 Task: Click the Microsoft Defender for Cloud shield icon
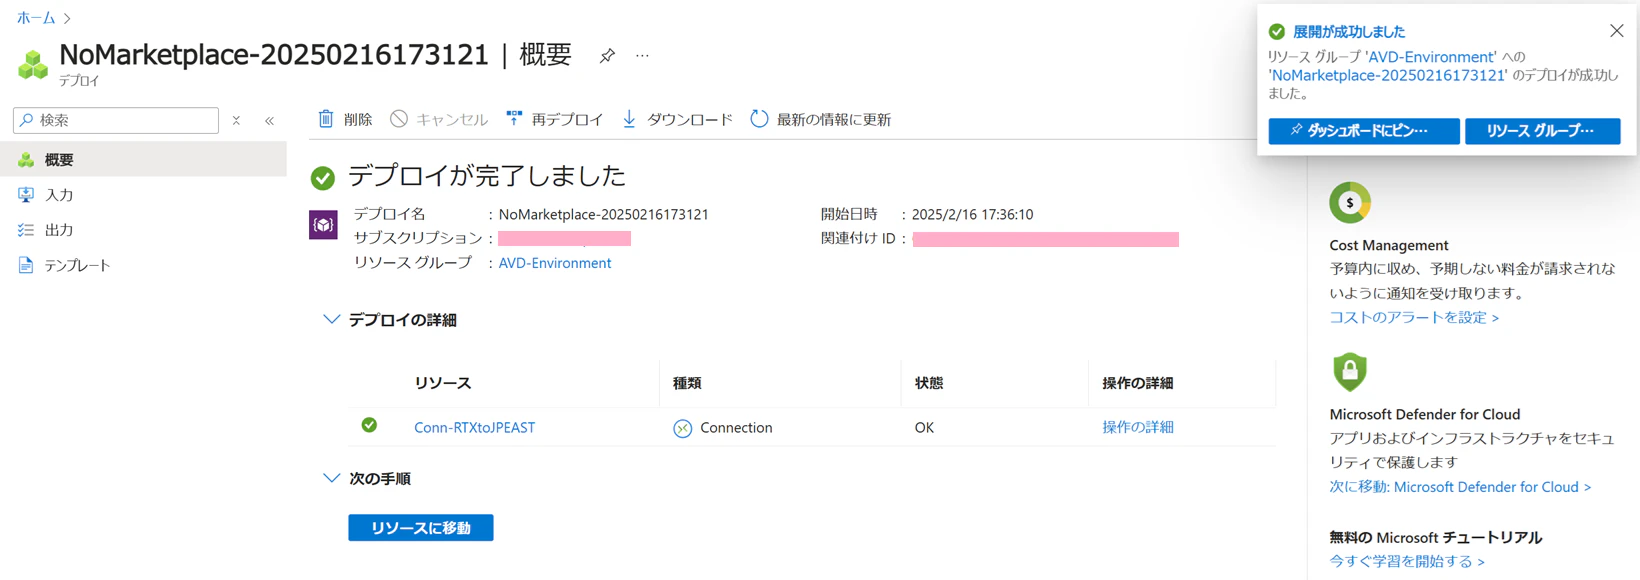(1350, 371)
